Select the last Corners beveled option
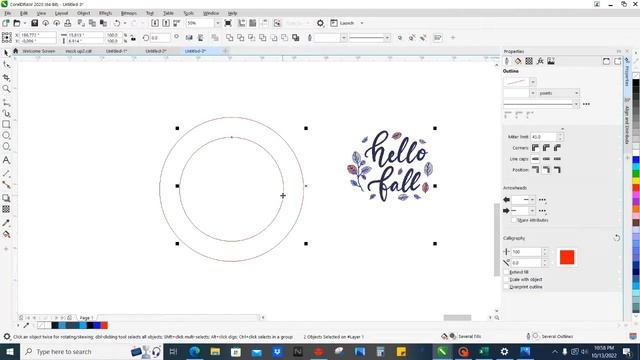Screen dimensions: 640x360 click(x=557, y=148)
